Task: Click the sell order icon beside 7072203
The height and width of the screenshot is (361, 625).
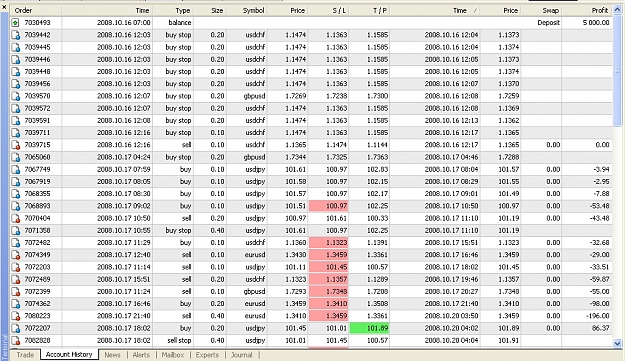Action: point(15,267)
